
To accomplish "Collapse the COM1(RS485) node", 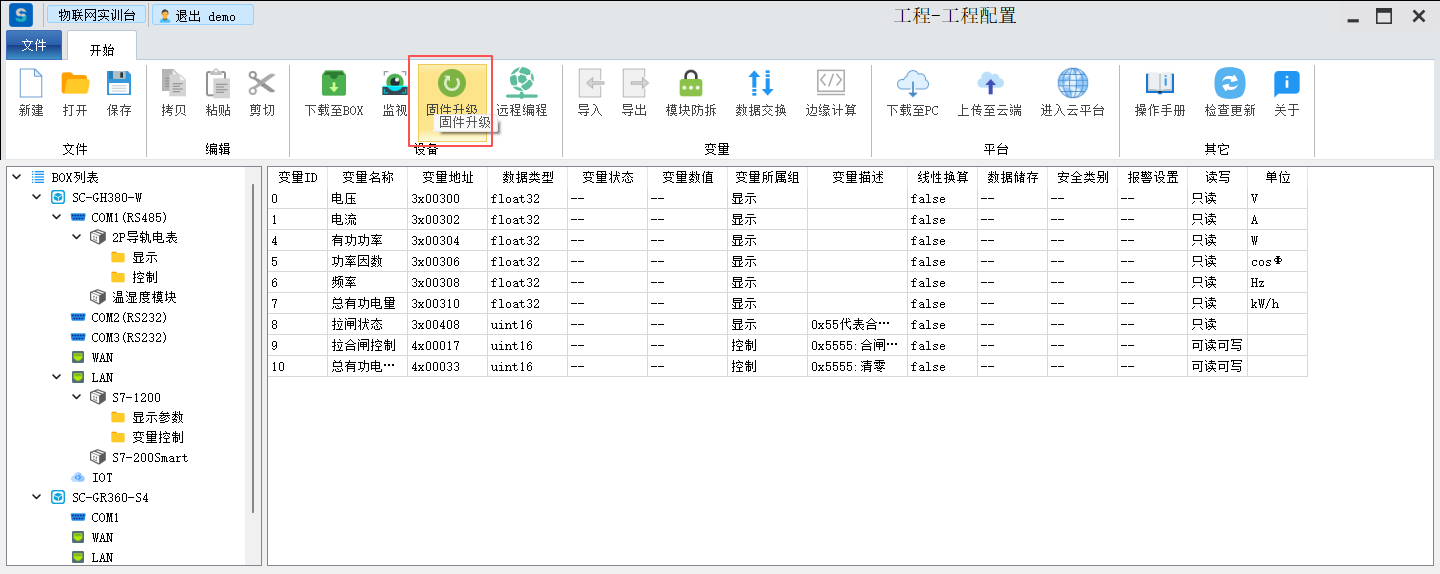I will [57, 217].
